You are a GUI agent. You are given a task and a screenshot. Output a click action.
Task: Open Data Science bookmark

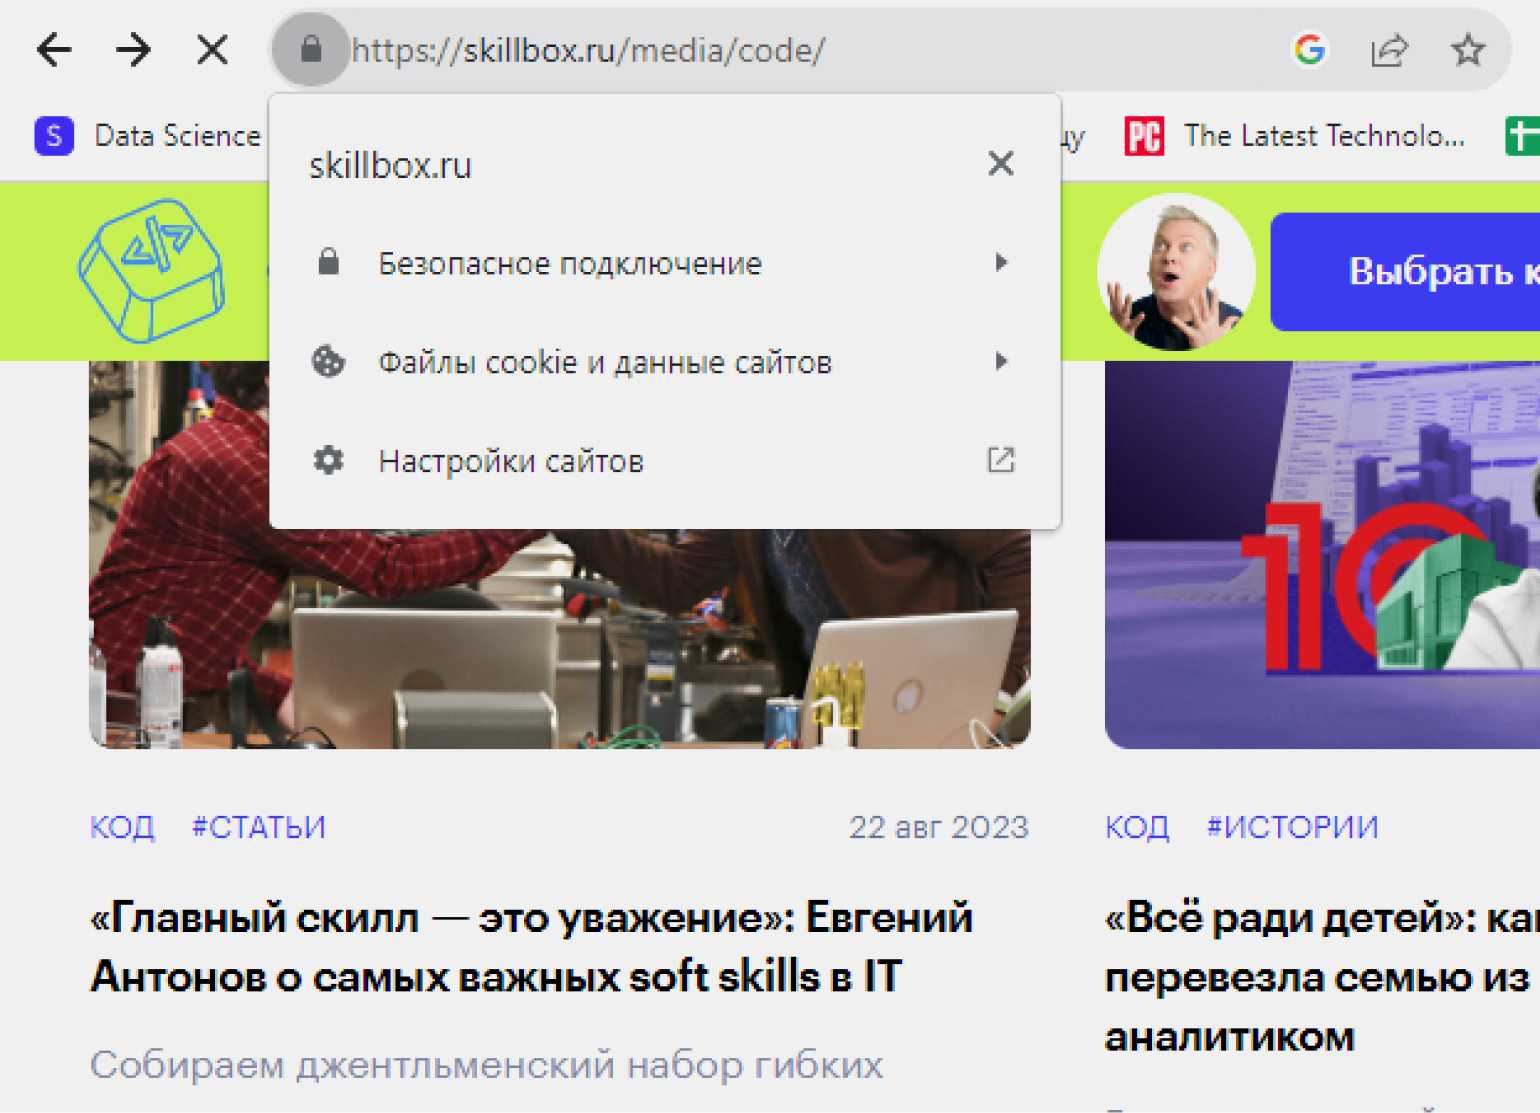click(x=150, y=136)
